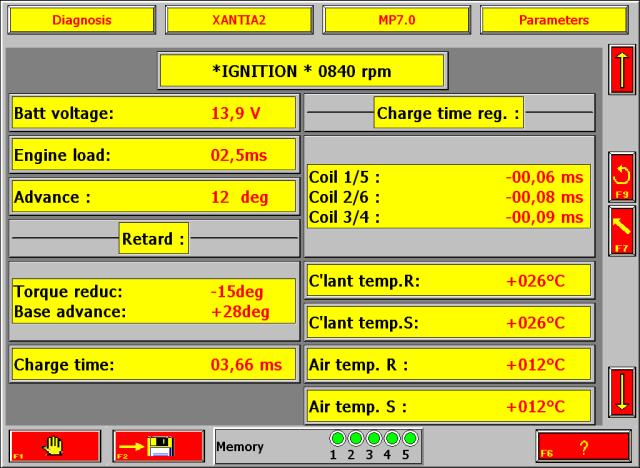Viewport: 640px width, 468px height.
Task: Click the Engine load 02,5ms field
Action: tap(154, 155)
